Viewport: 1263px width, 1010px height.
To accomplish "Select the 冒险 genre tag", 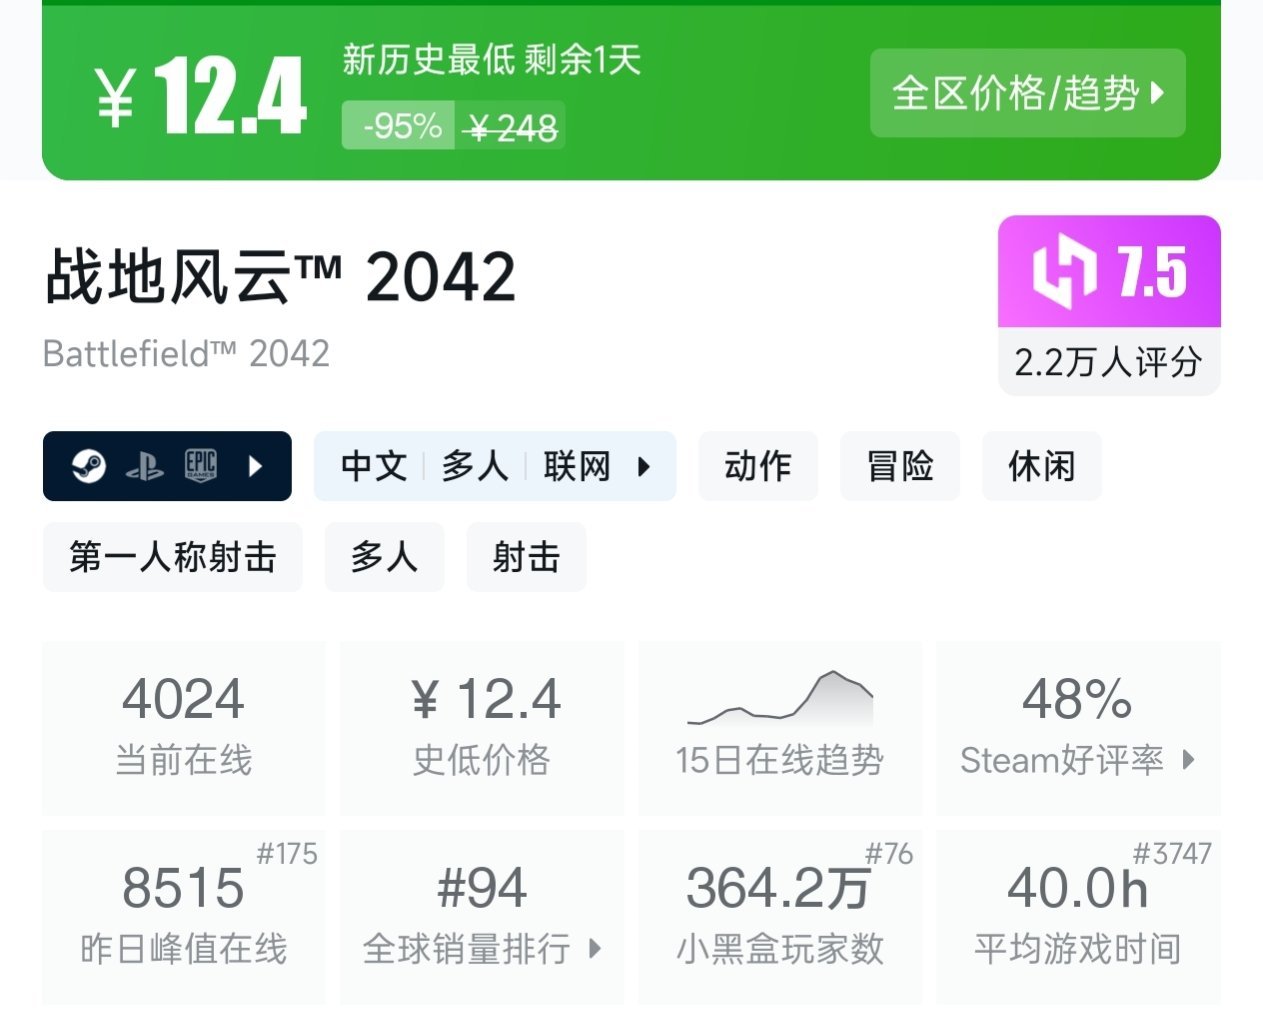I will pyautogui.click(x=899, y=466).
